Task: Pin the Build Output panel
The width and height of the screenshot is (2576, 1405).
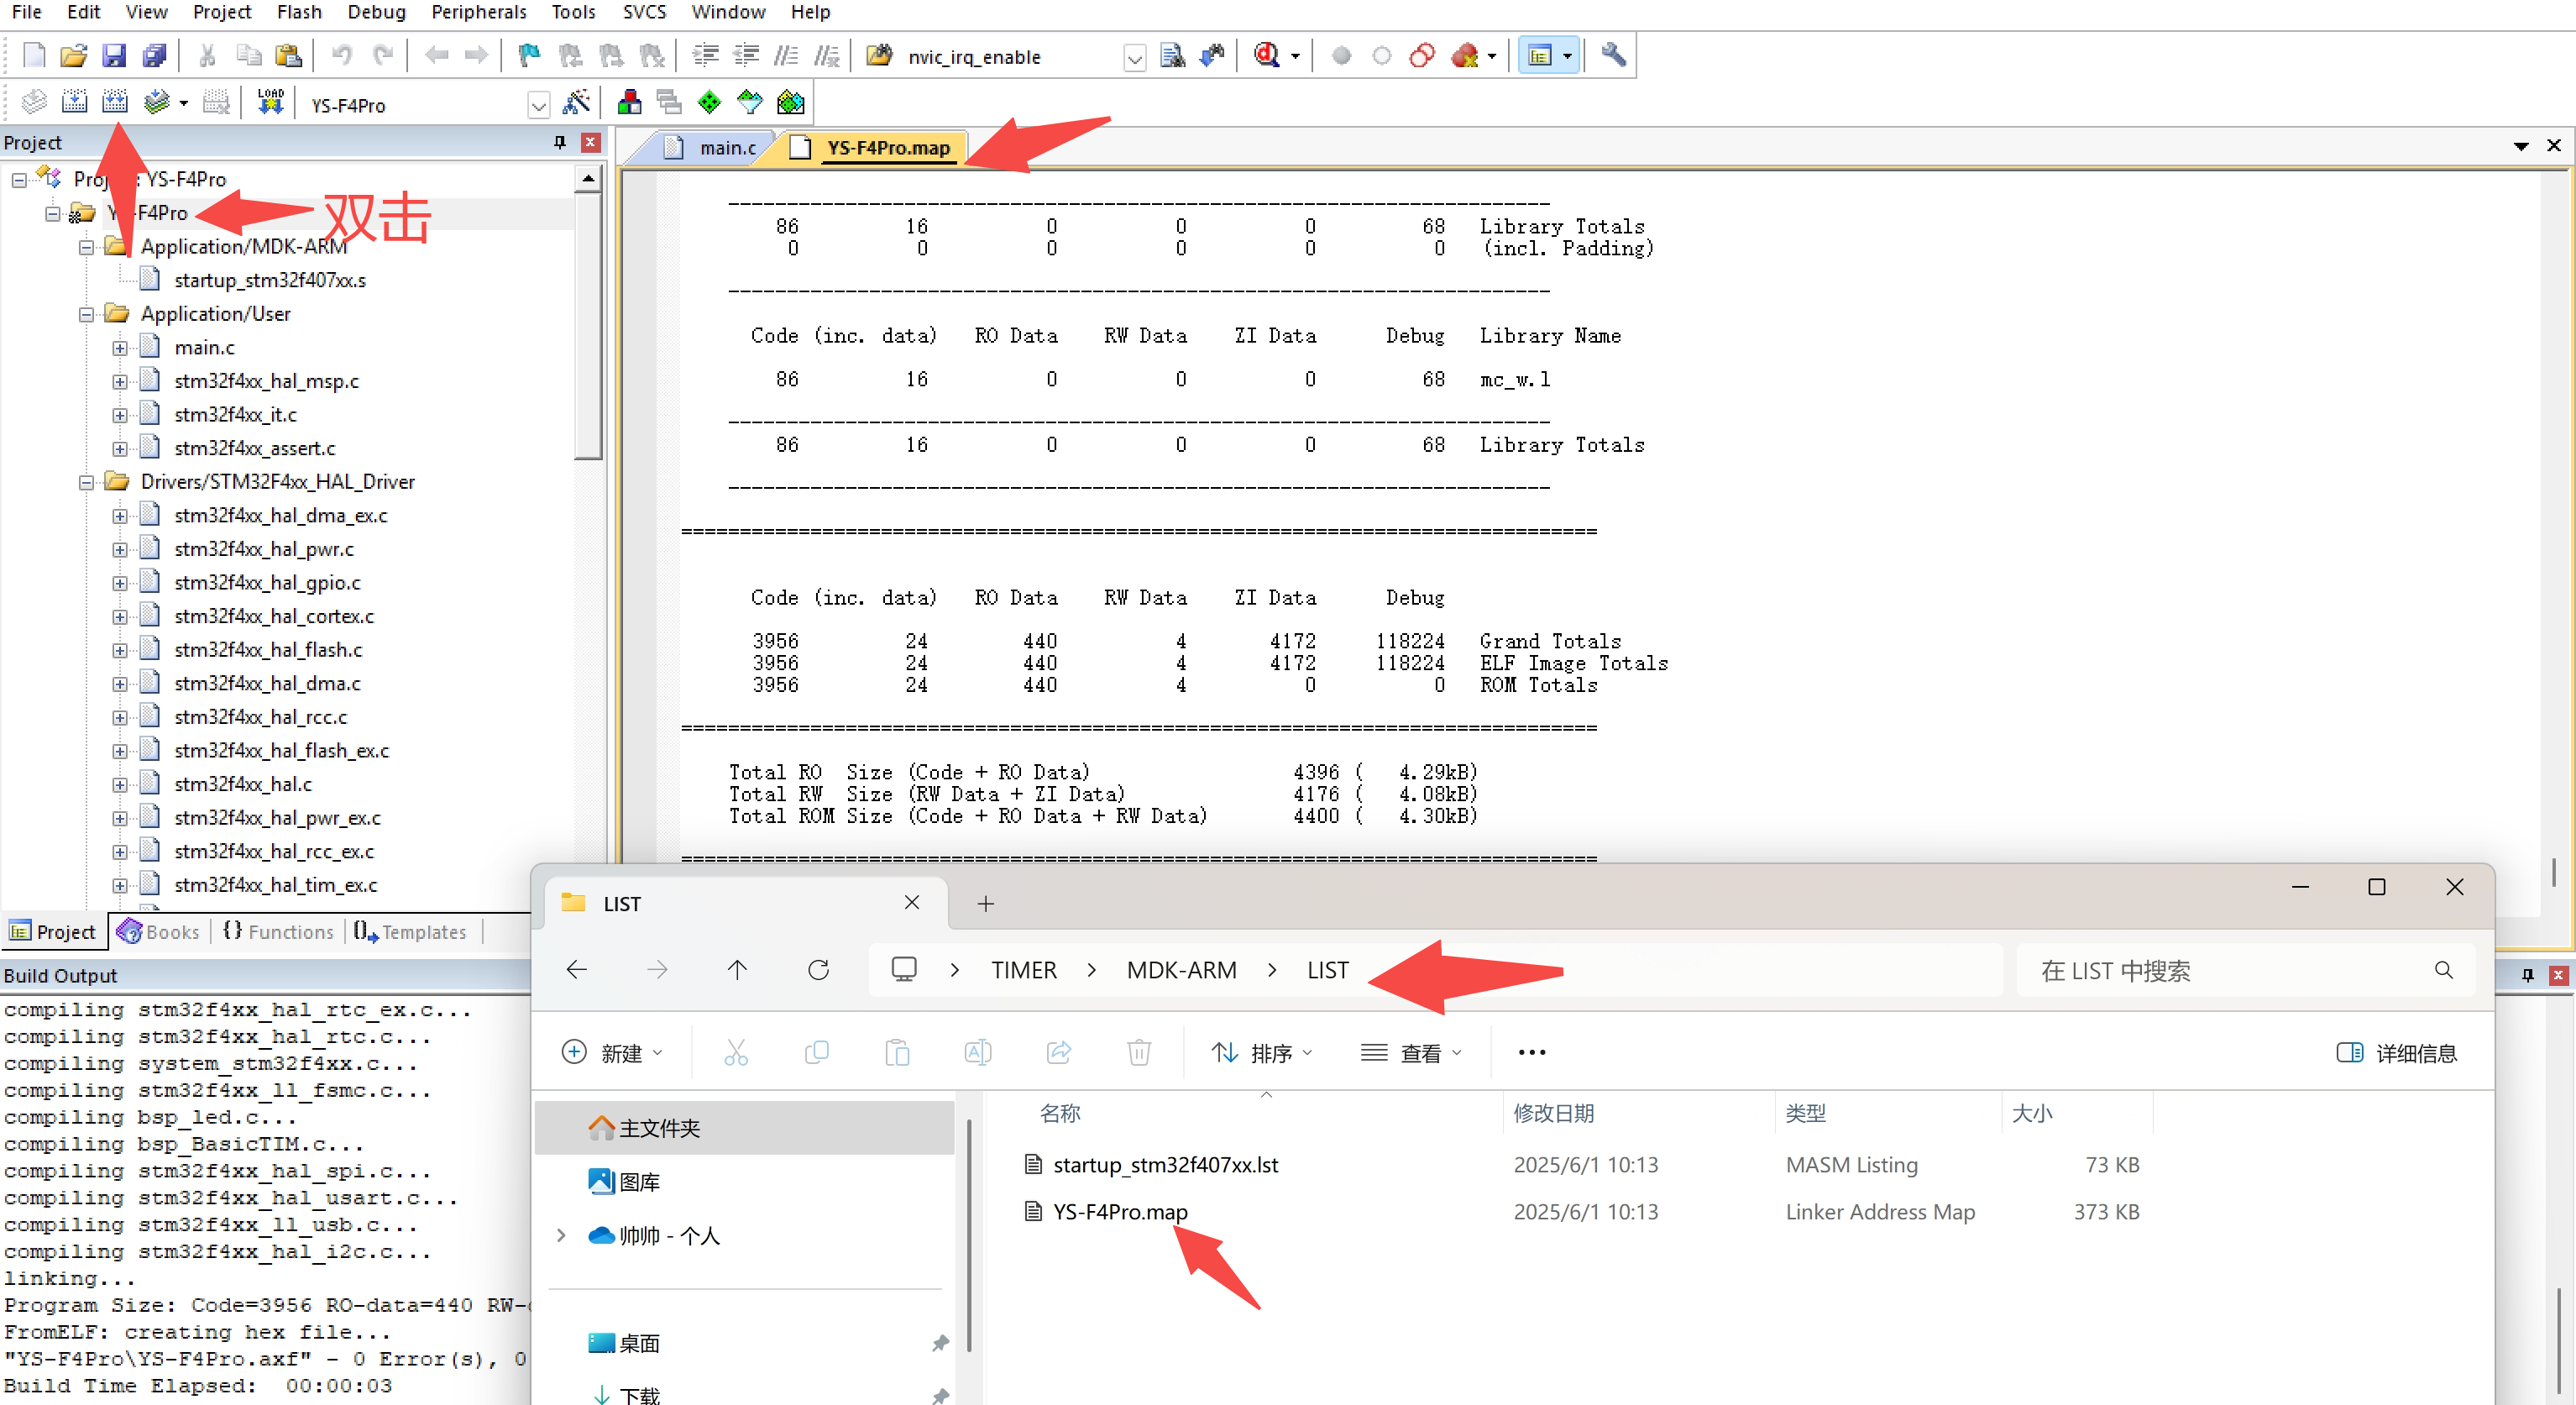Action: click(2528, 975)
